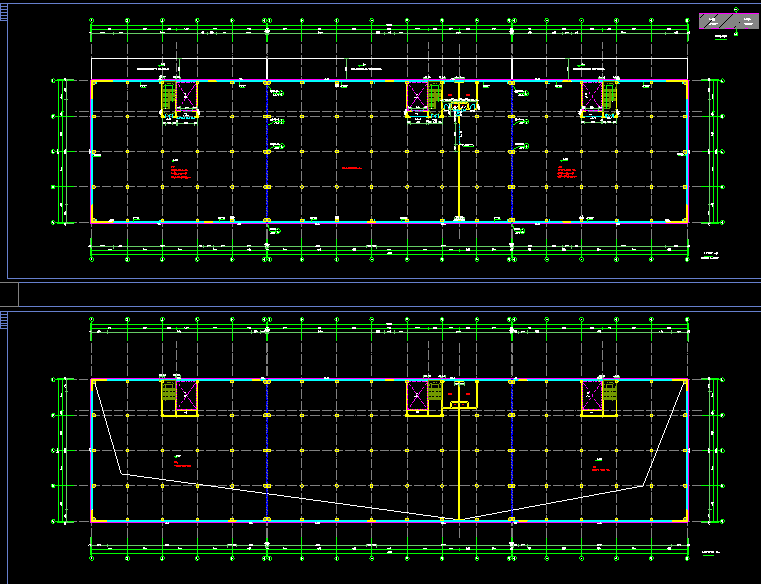
Task: Click the striped grip icon of the upper drawing pane
Action: [3, 13]
